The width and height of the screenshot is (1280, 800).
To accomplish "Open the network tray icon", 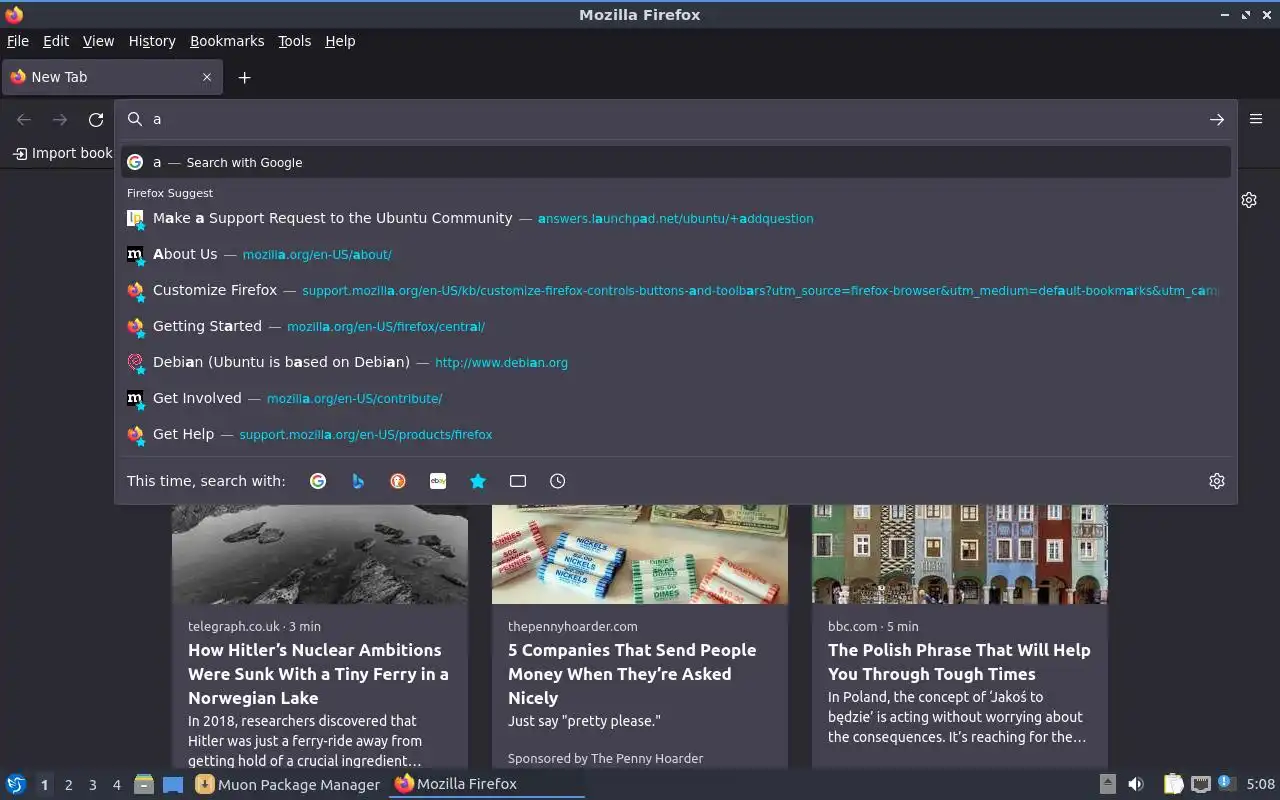I will (x=1201, y=784).
